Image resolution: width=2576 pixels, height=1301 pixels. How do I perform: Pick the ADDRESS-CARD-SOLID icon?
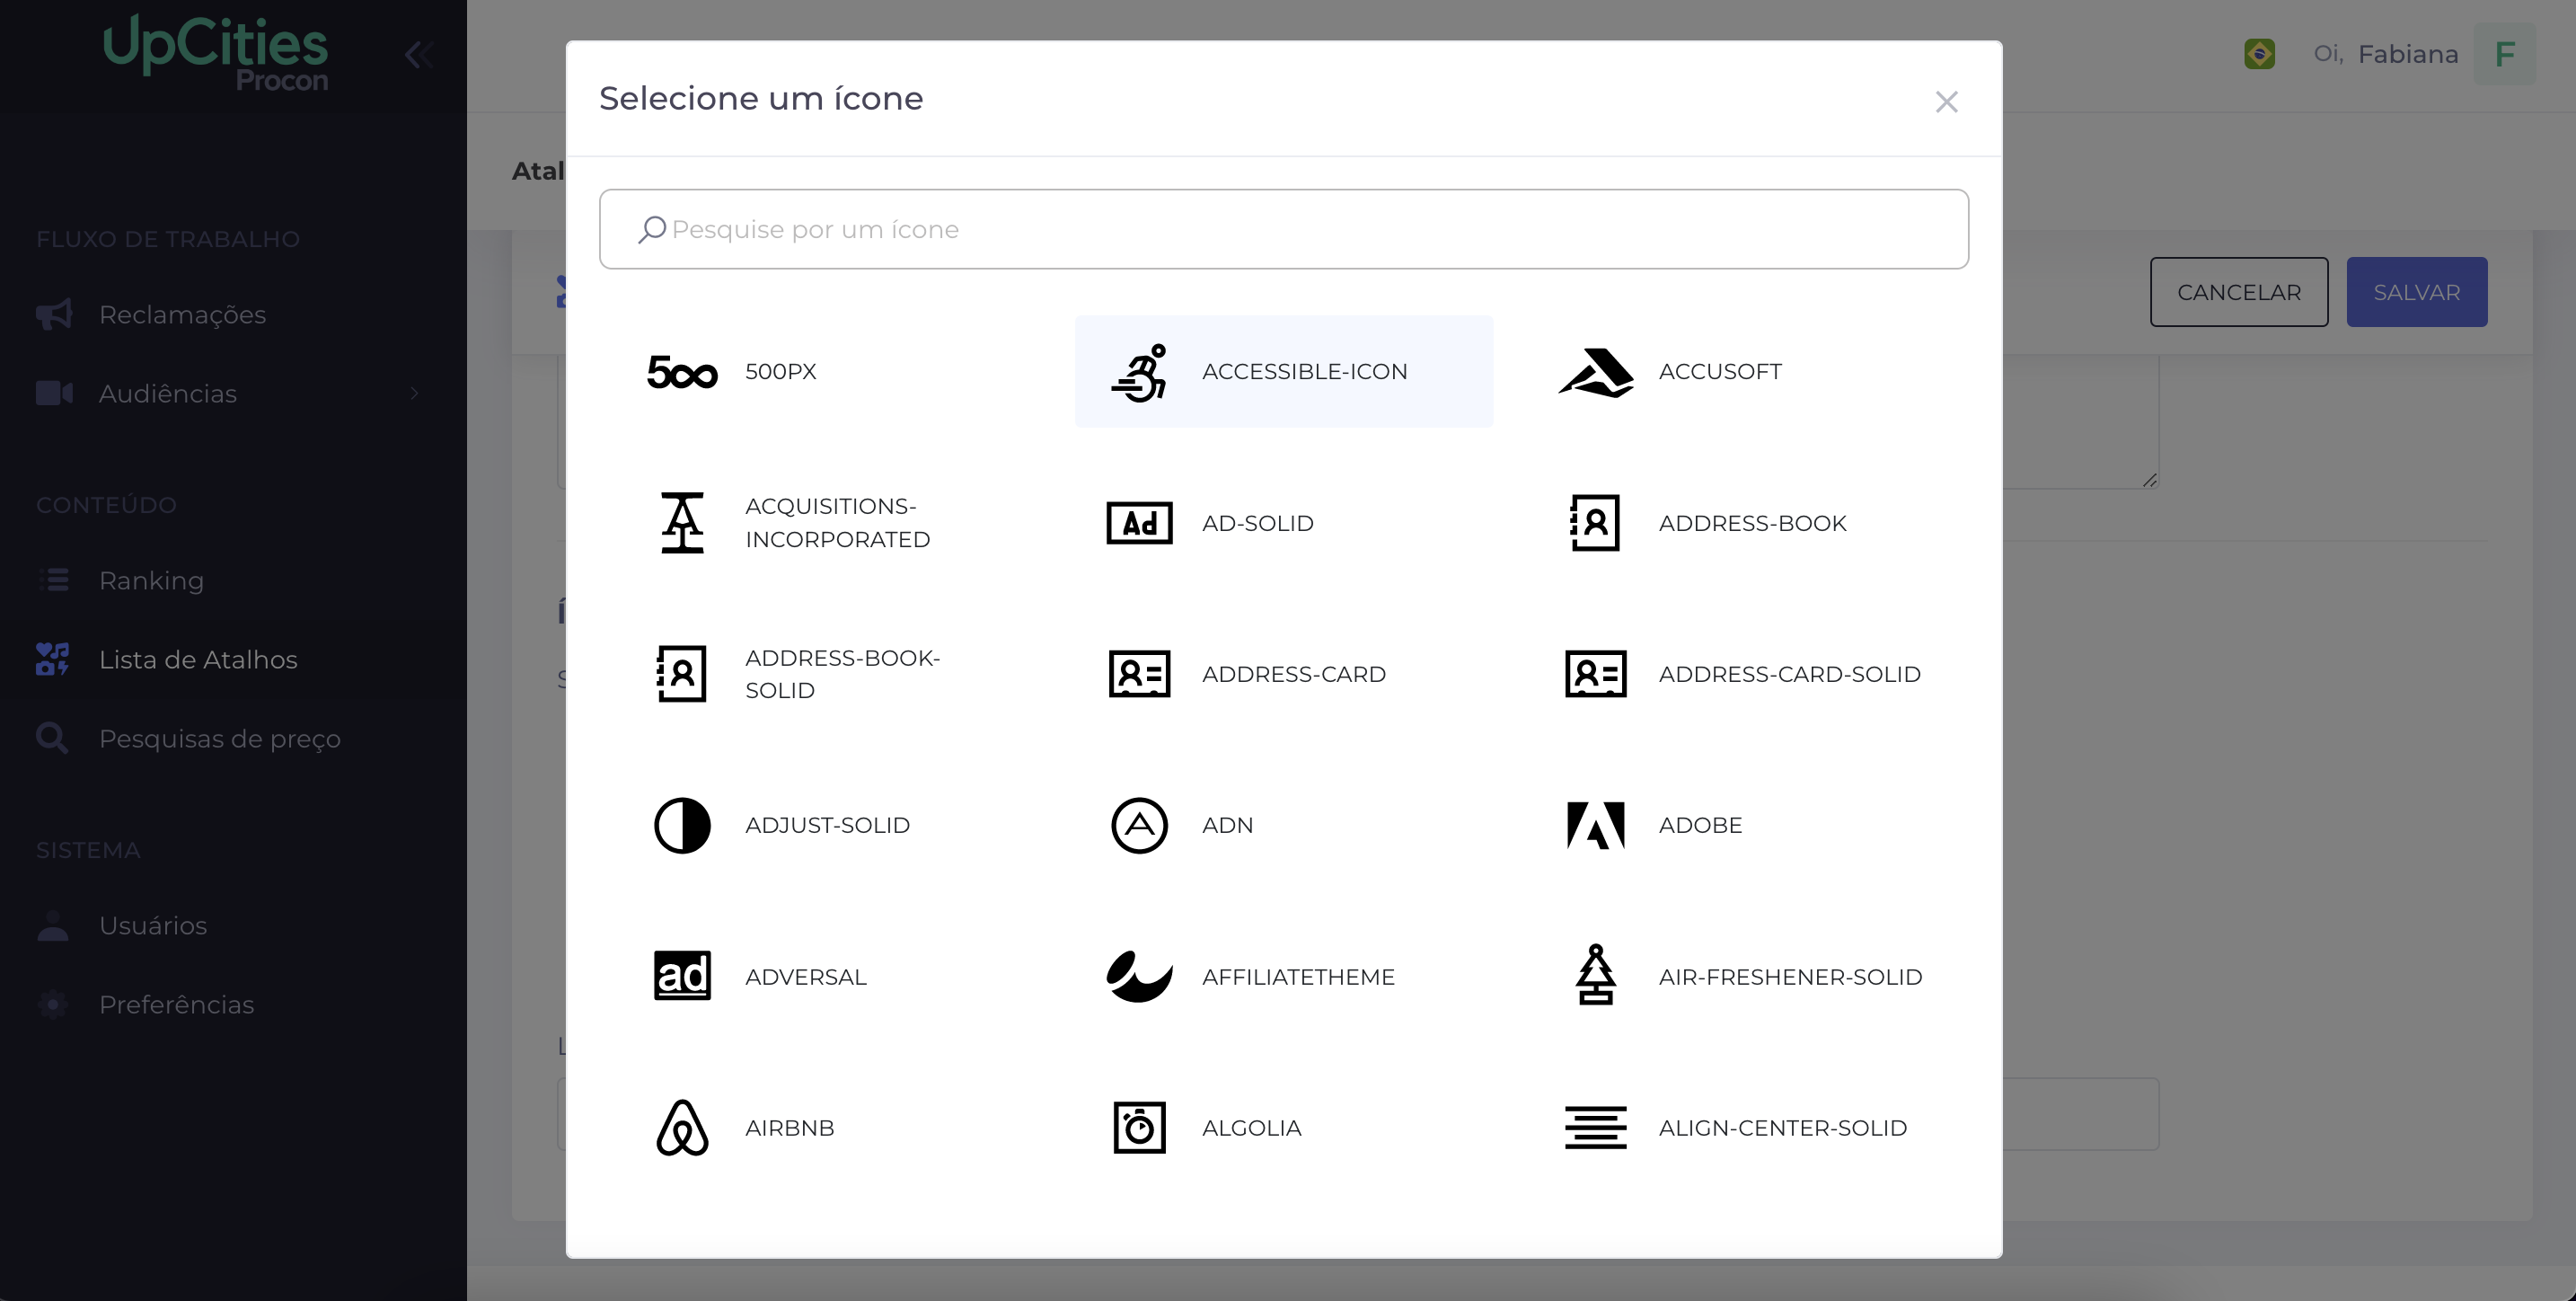[x=1596, y=674]
